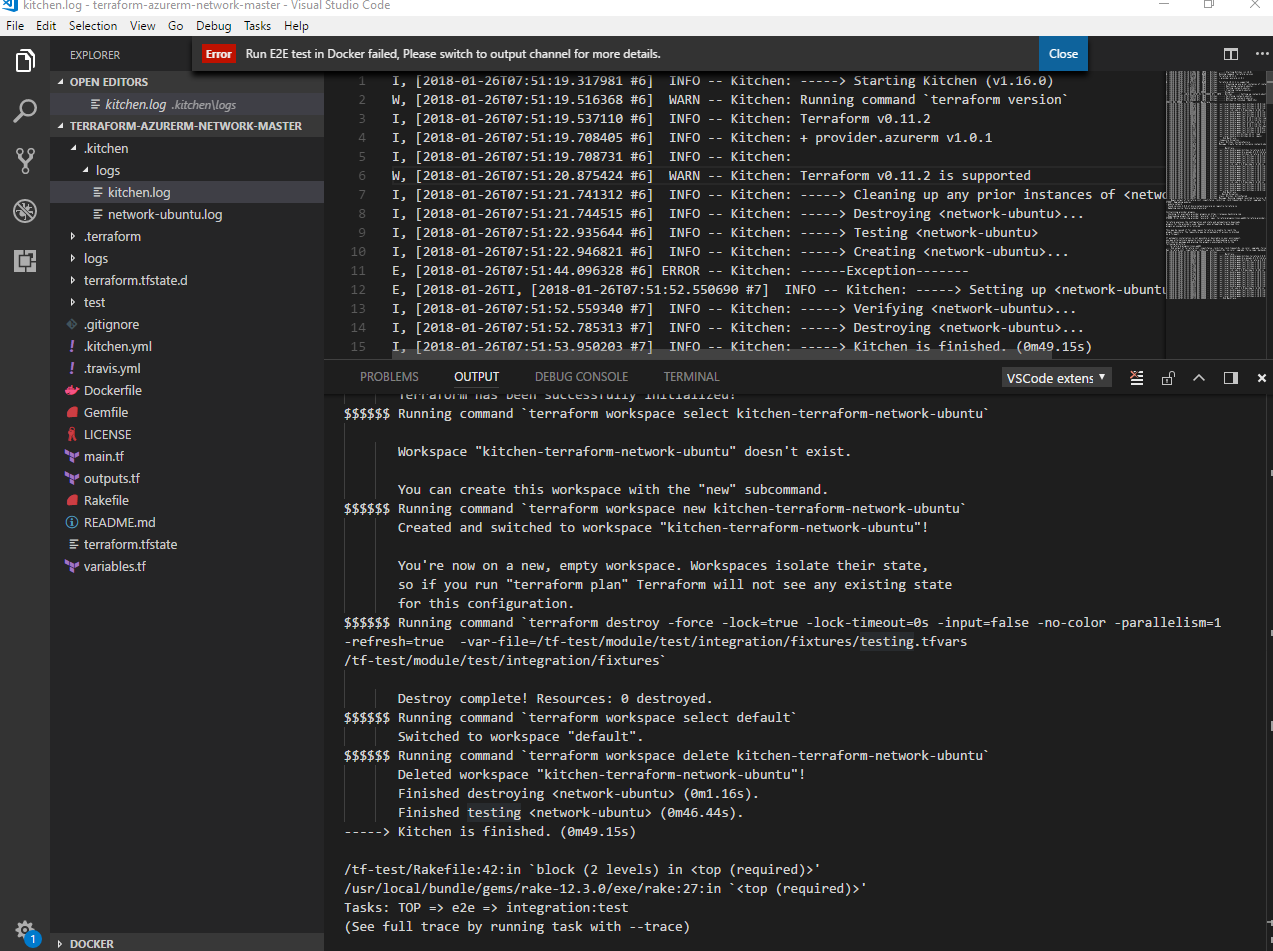Open the Help menu
The height and width of the screenshot is (951, 1273).
pyautogui.click(x=296, y=26)
